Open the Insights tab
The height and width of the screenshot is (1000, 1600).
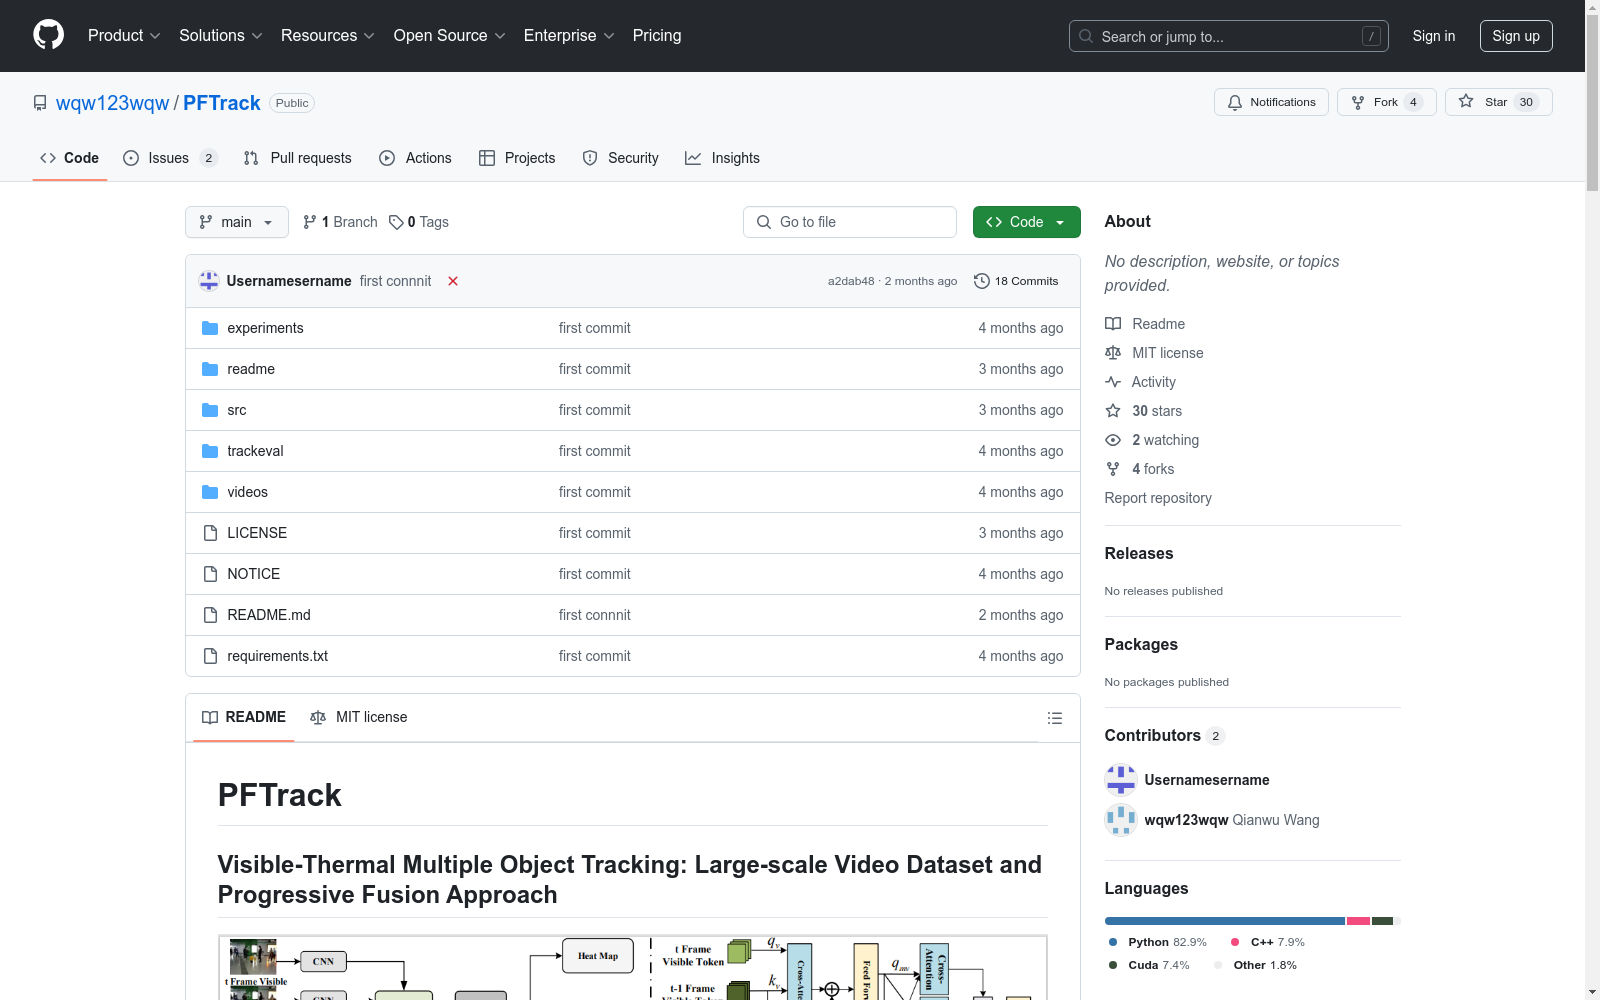722,158
